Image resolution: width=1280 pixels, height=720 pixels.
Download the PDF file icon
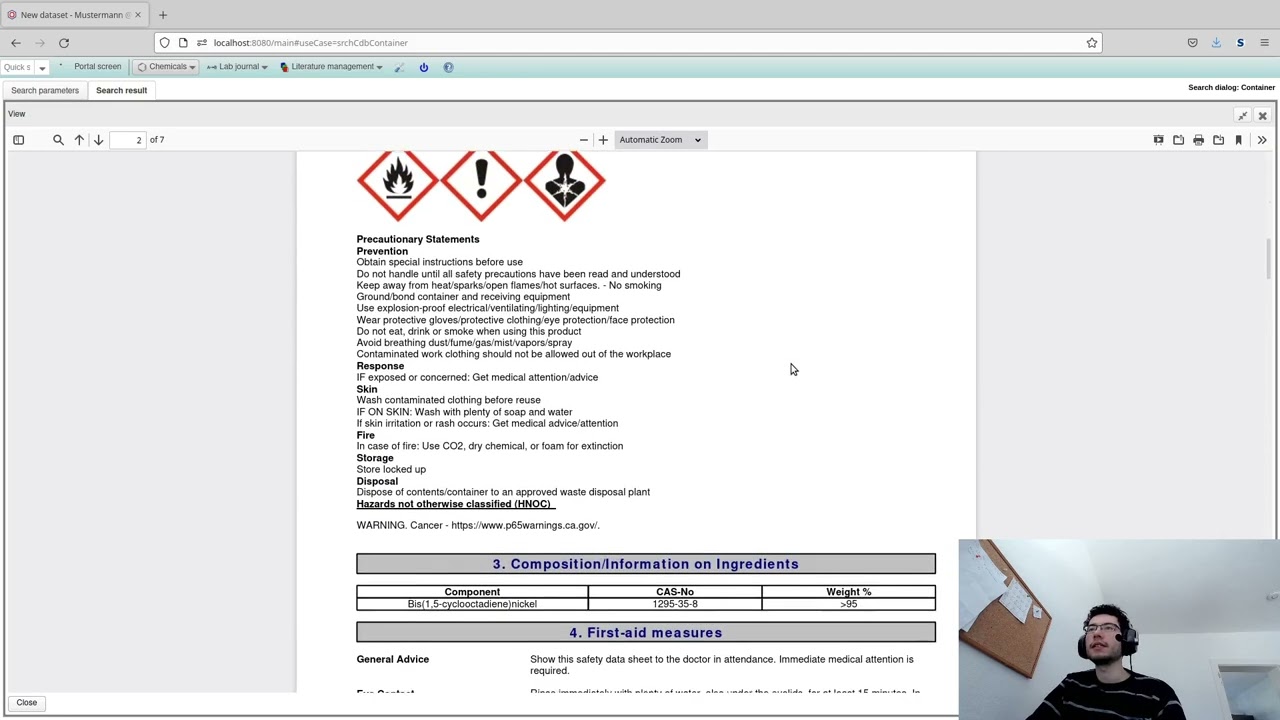(x=1218, y=140)
